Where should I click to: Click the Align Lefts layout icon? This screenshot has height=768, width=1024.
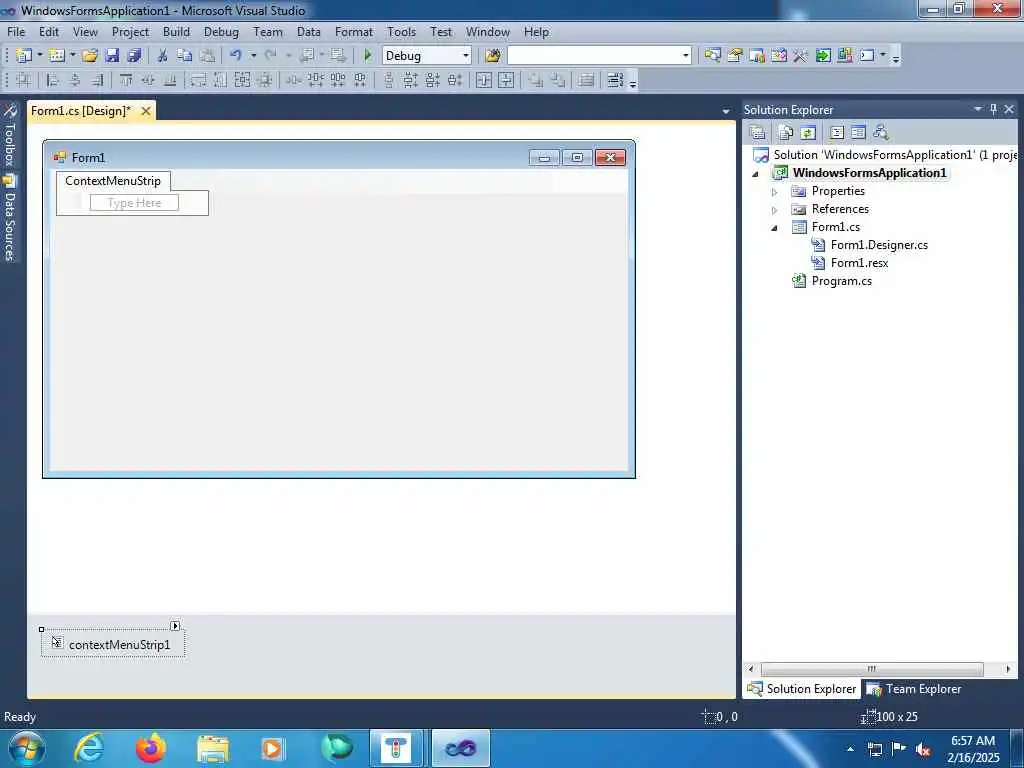click(x=53, y=80)
